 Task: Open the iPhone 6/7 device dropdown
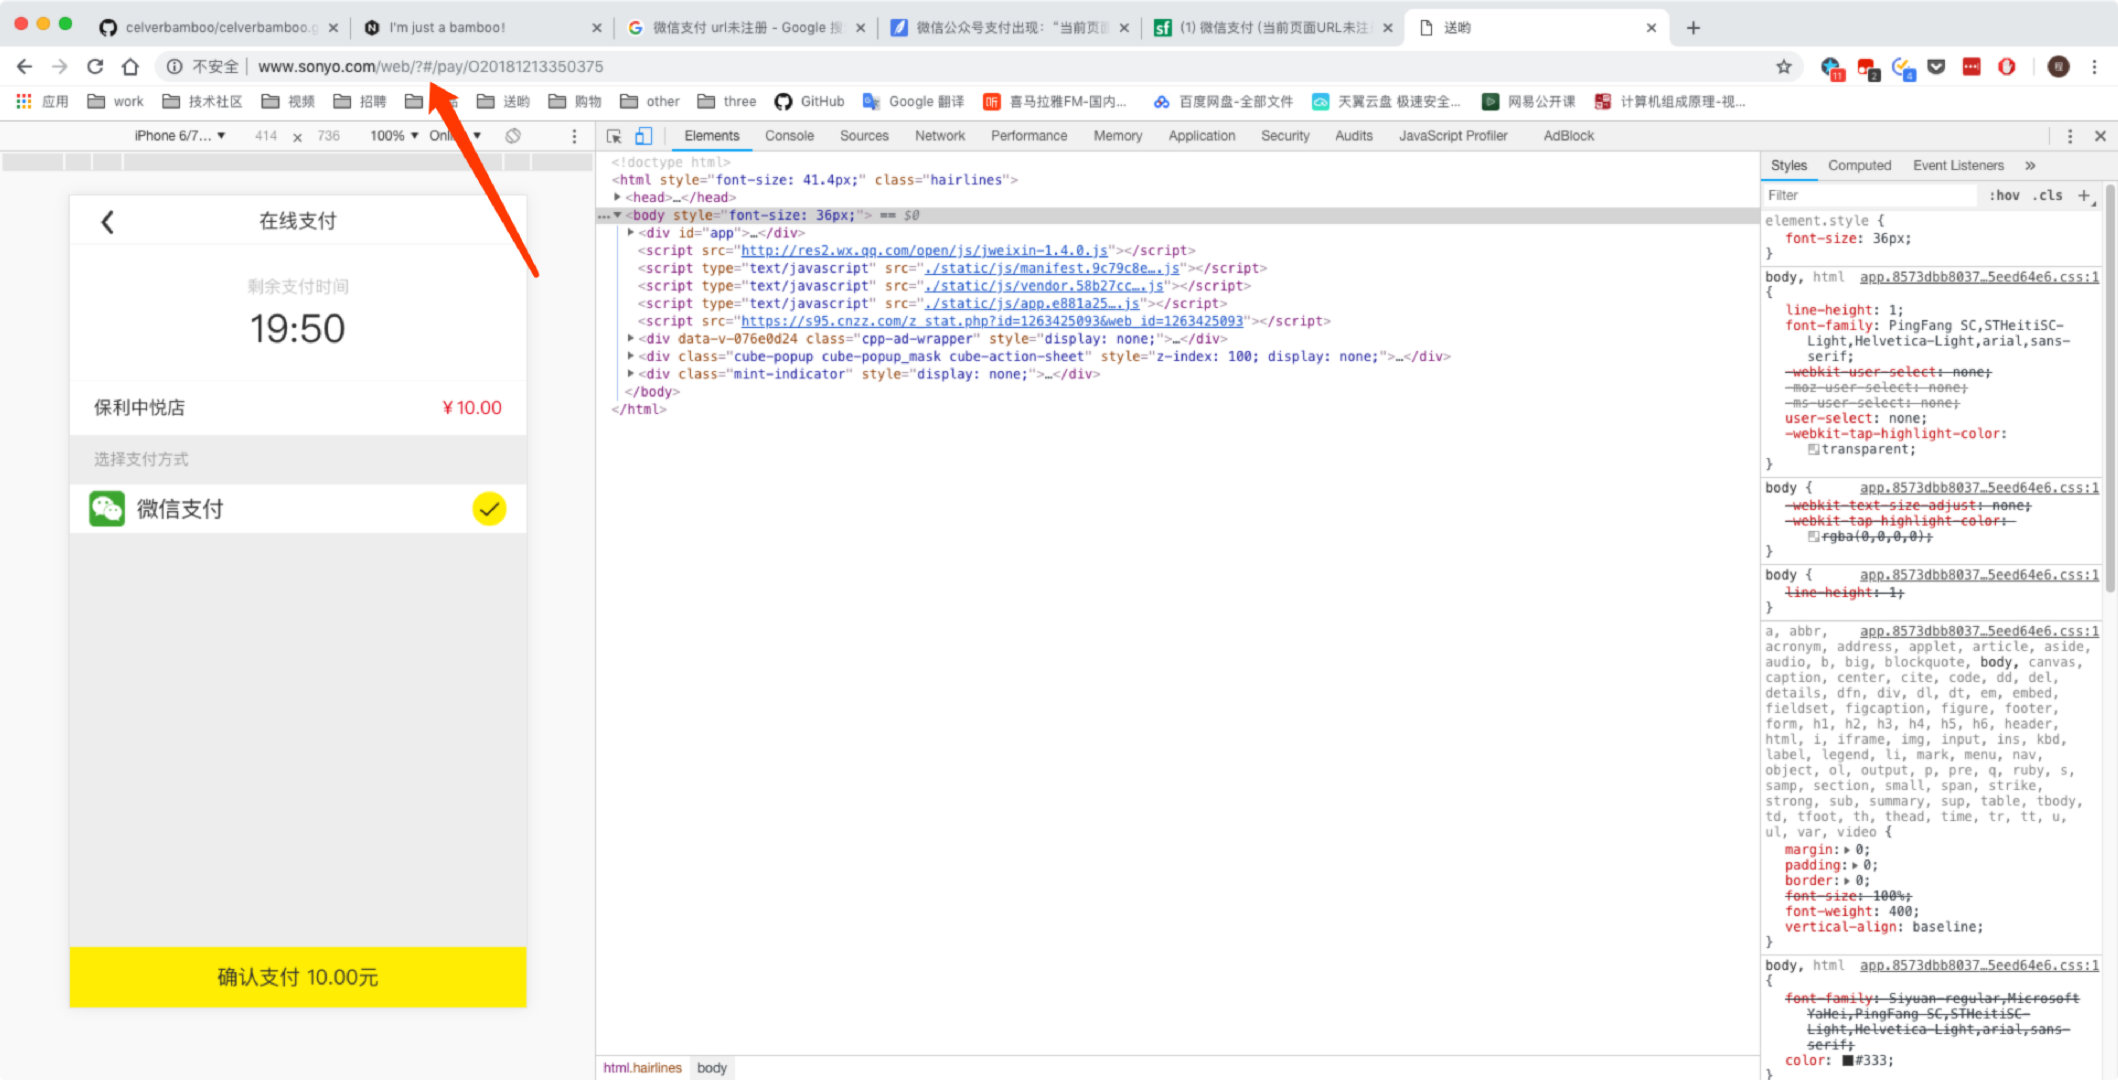180,136
